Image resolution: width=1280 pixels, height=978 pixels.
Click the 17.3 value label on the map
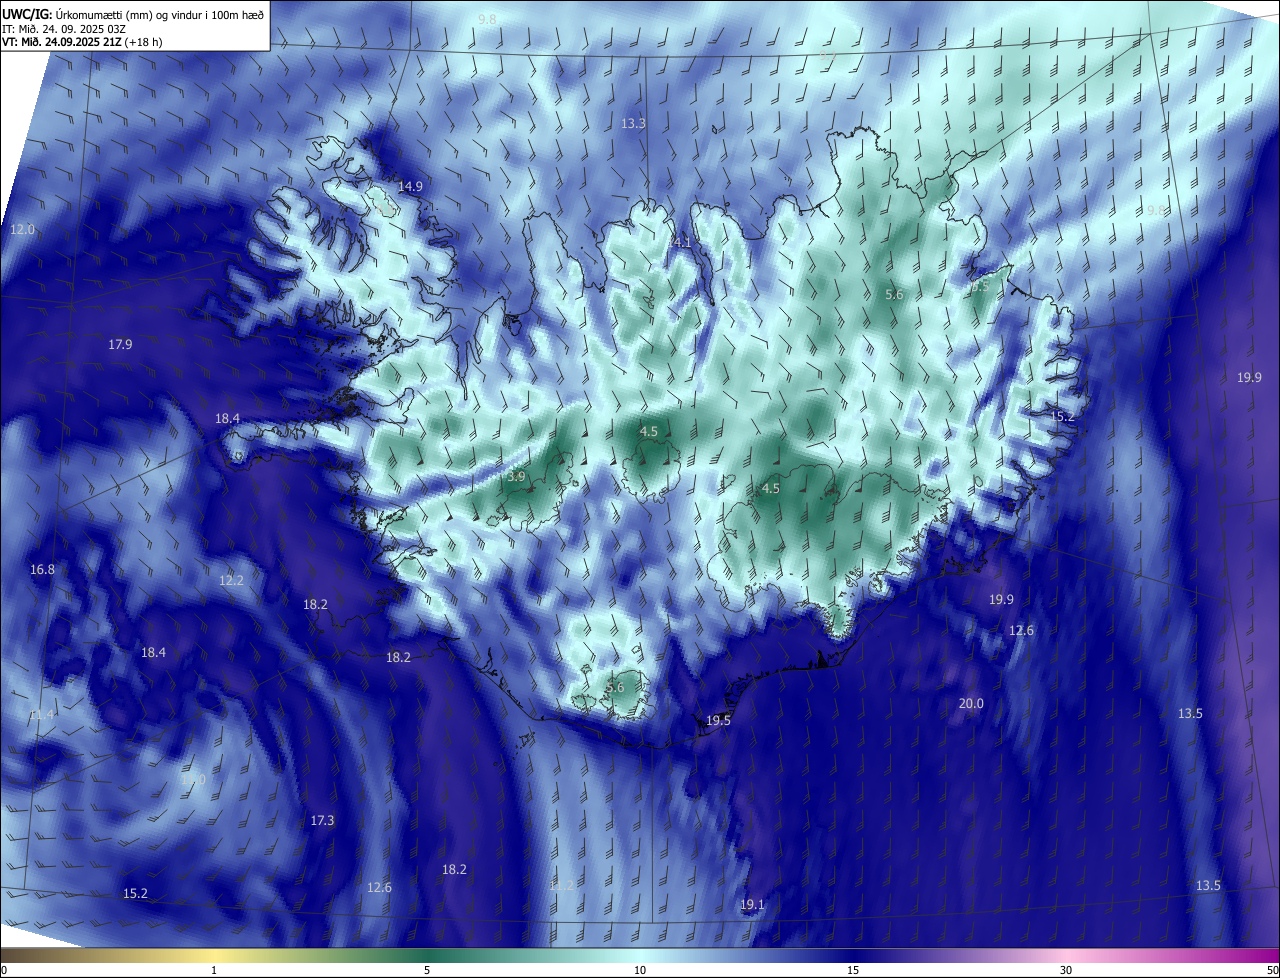click(322, 821)
